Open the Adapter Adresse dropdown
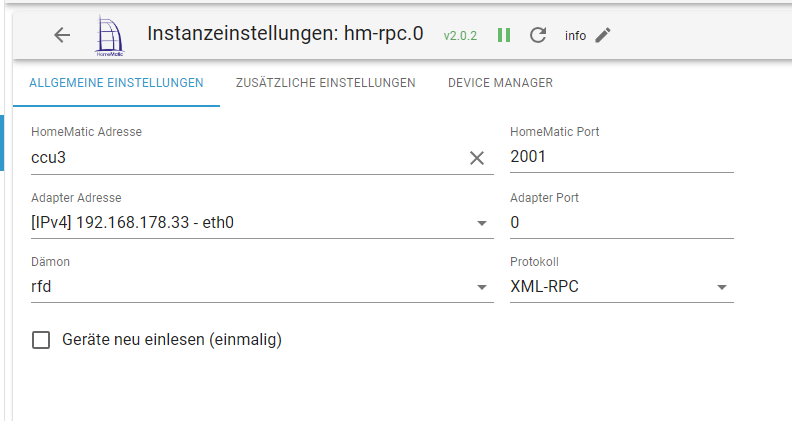This screenshot has height=421, width=792. tap(262, 222)
